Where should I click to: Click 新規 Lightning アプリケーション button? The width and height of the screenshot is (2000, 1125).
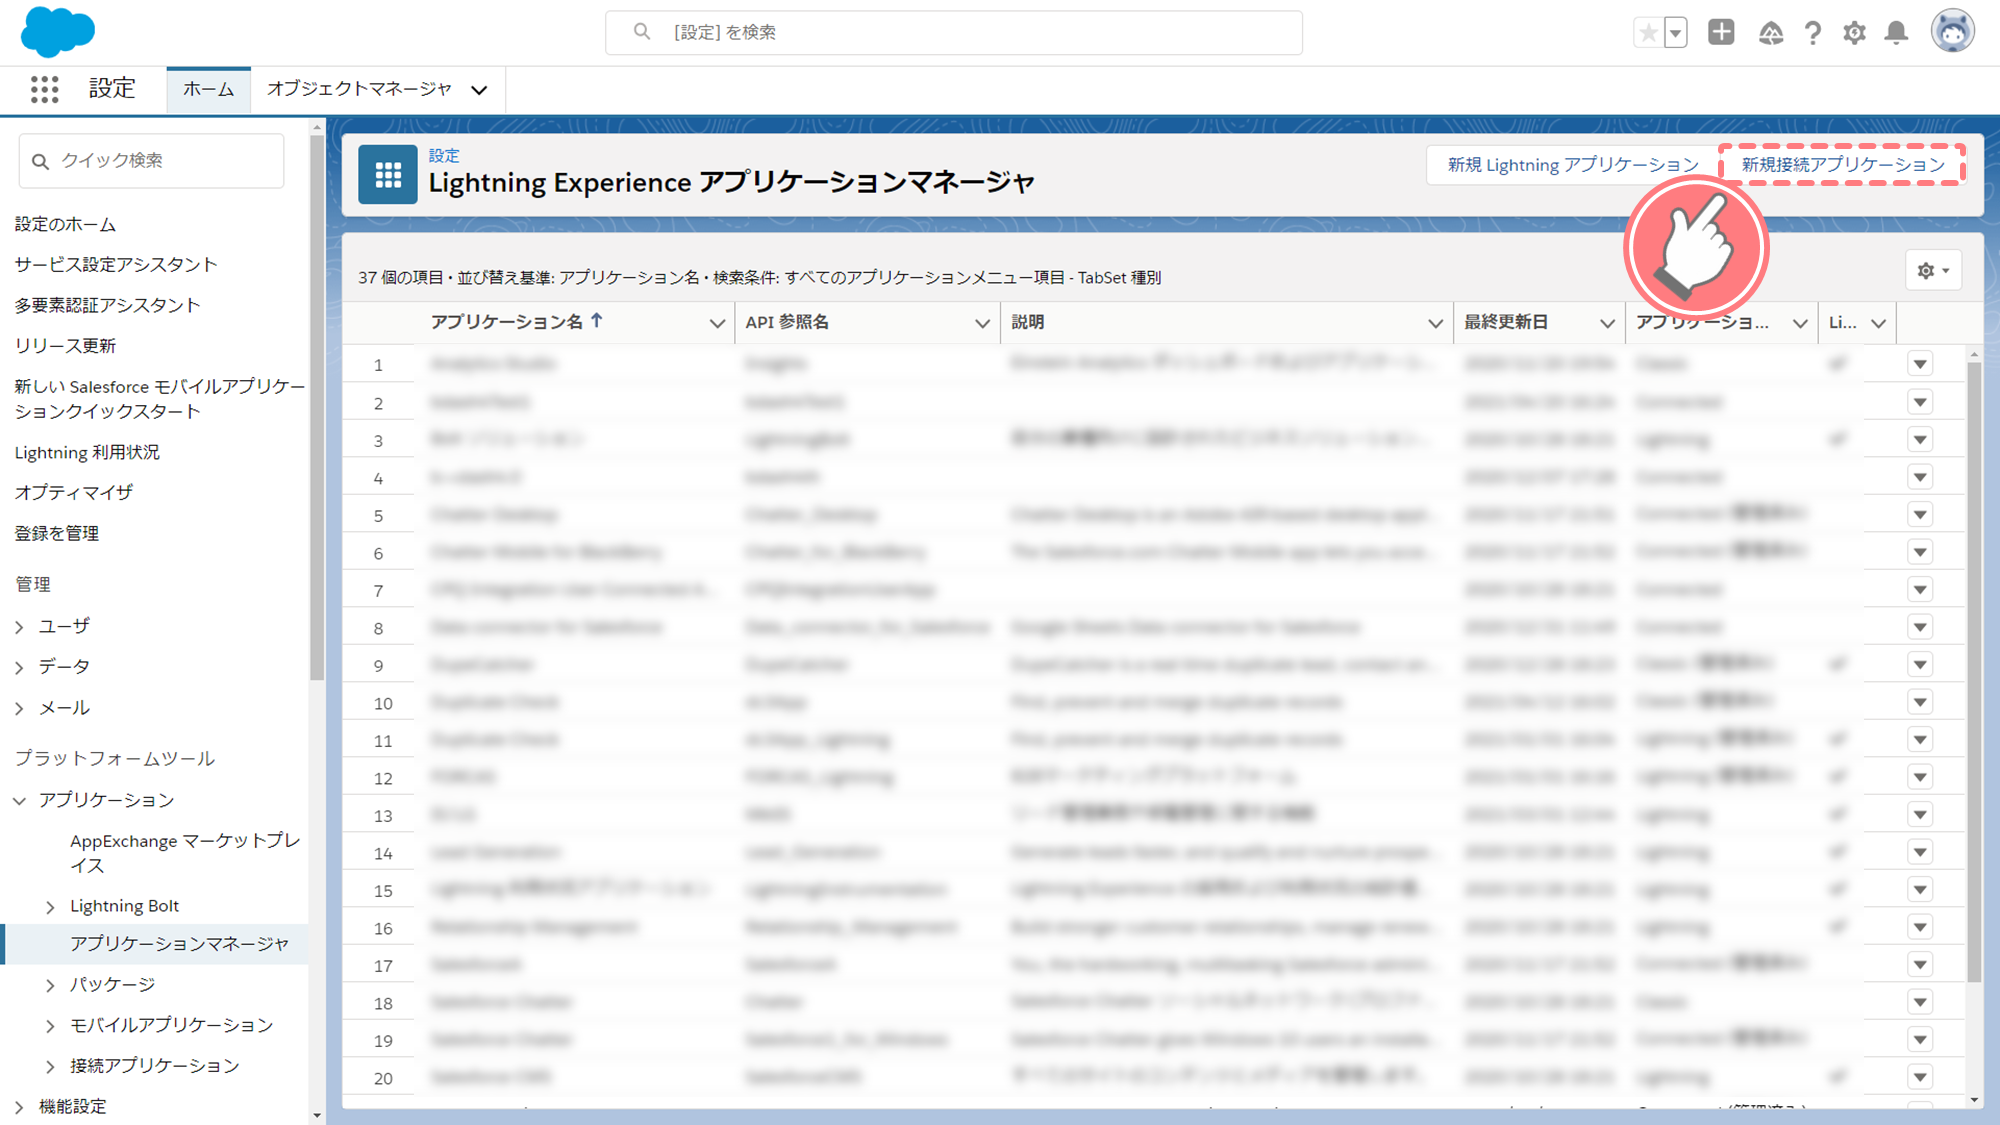(1573, 165)
